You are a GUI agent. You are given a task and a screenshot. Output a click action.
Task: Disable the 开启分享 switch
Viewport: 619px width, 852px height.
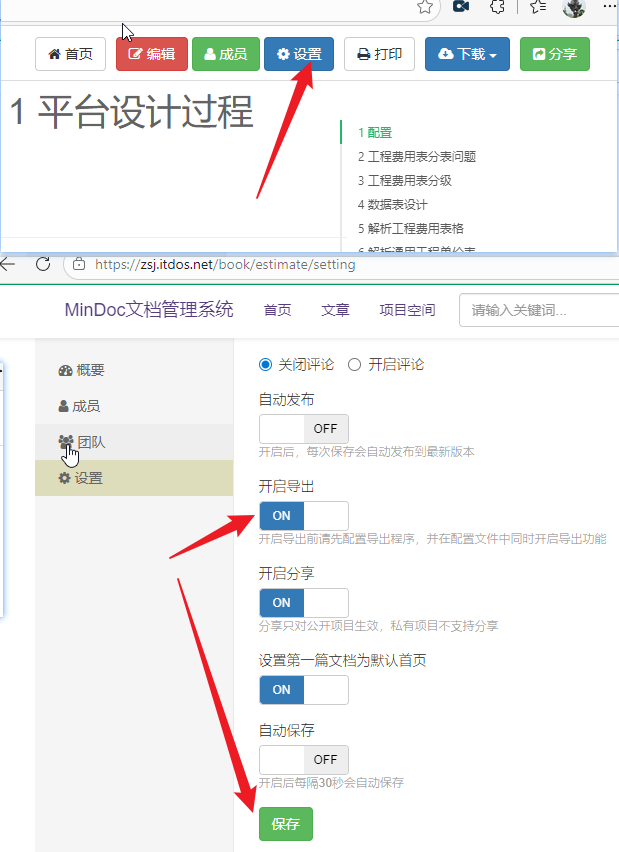pos(304,603)
